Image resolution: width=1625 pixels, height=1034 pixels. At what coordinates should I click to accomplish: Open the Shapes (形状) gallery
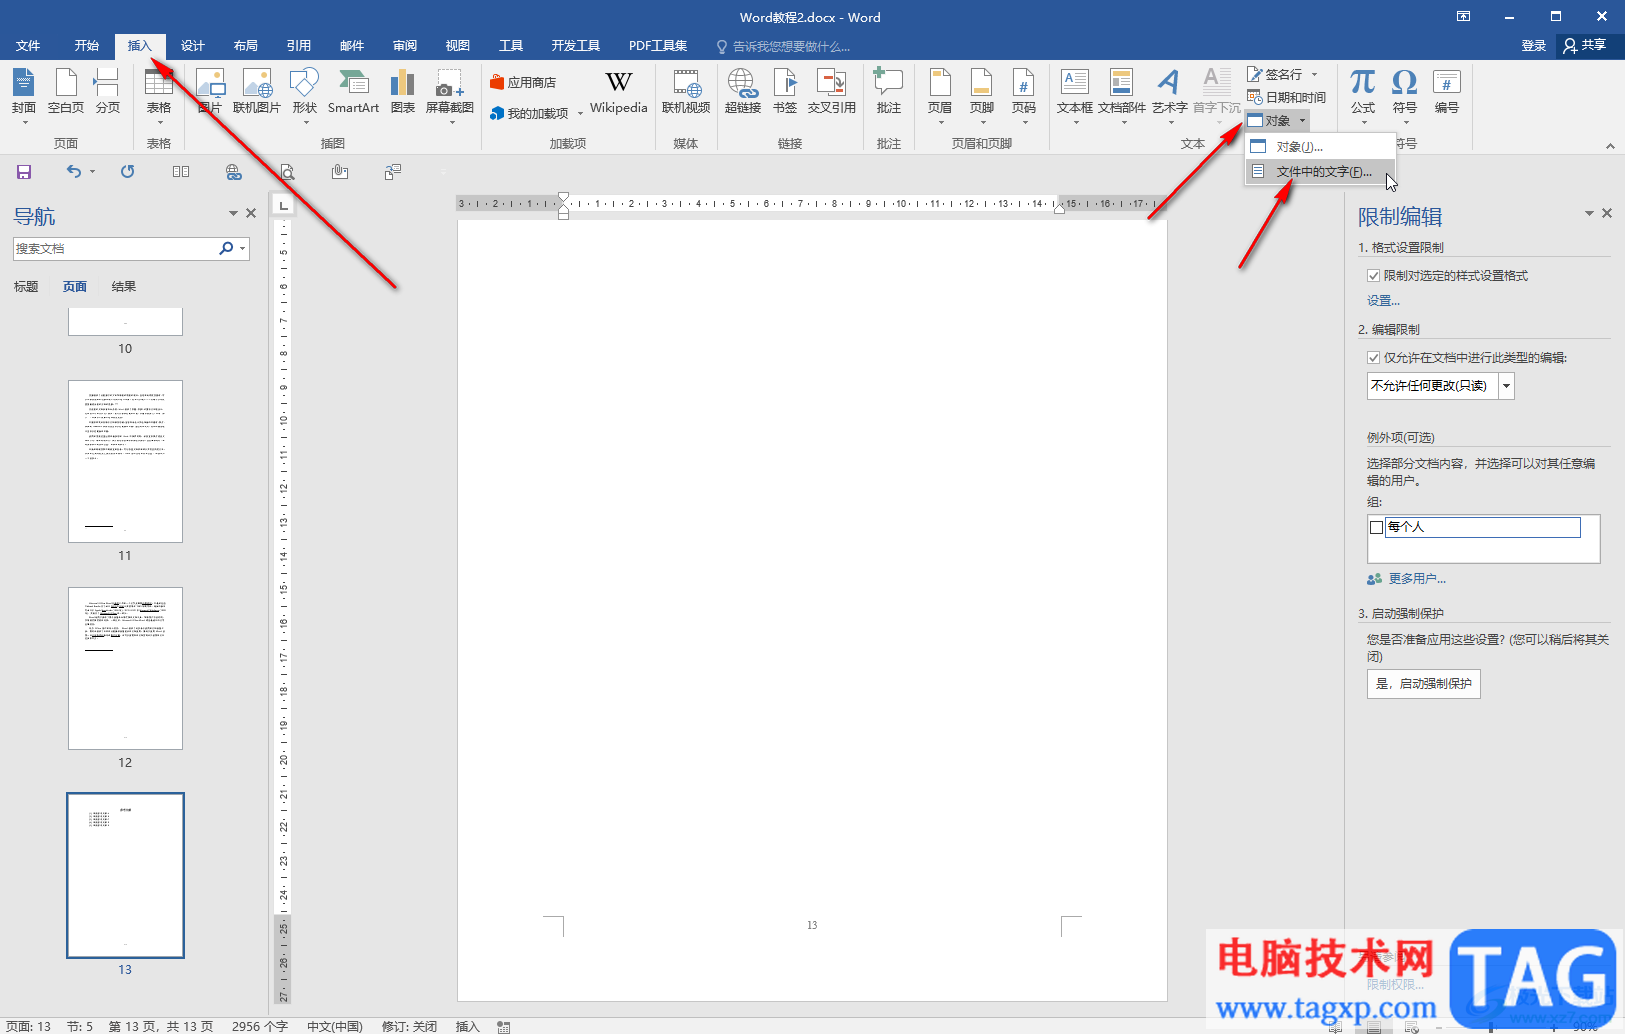click(x=304, y=96)
